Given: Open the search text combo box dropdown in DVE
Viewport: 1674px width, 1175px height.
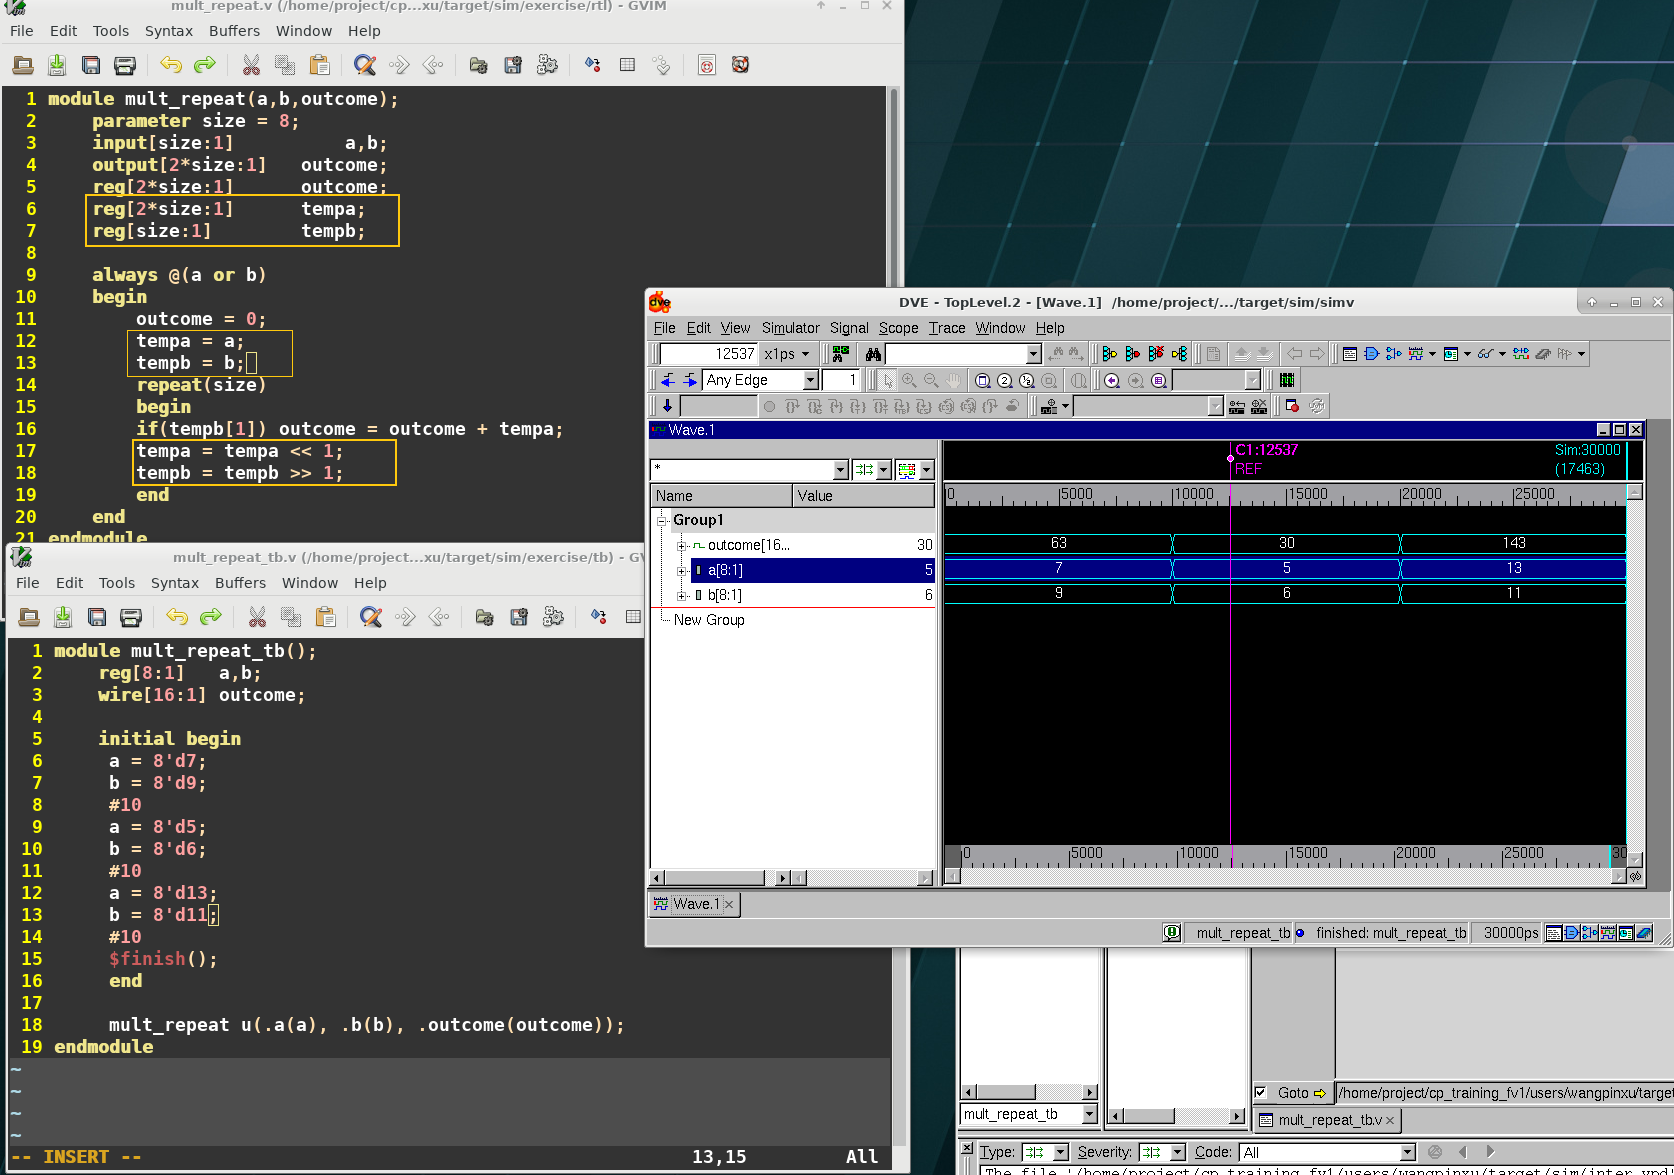Looking at the screenshot, I should coord(1034,354).
